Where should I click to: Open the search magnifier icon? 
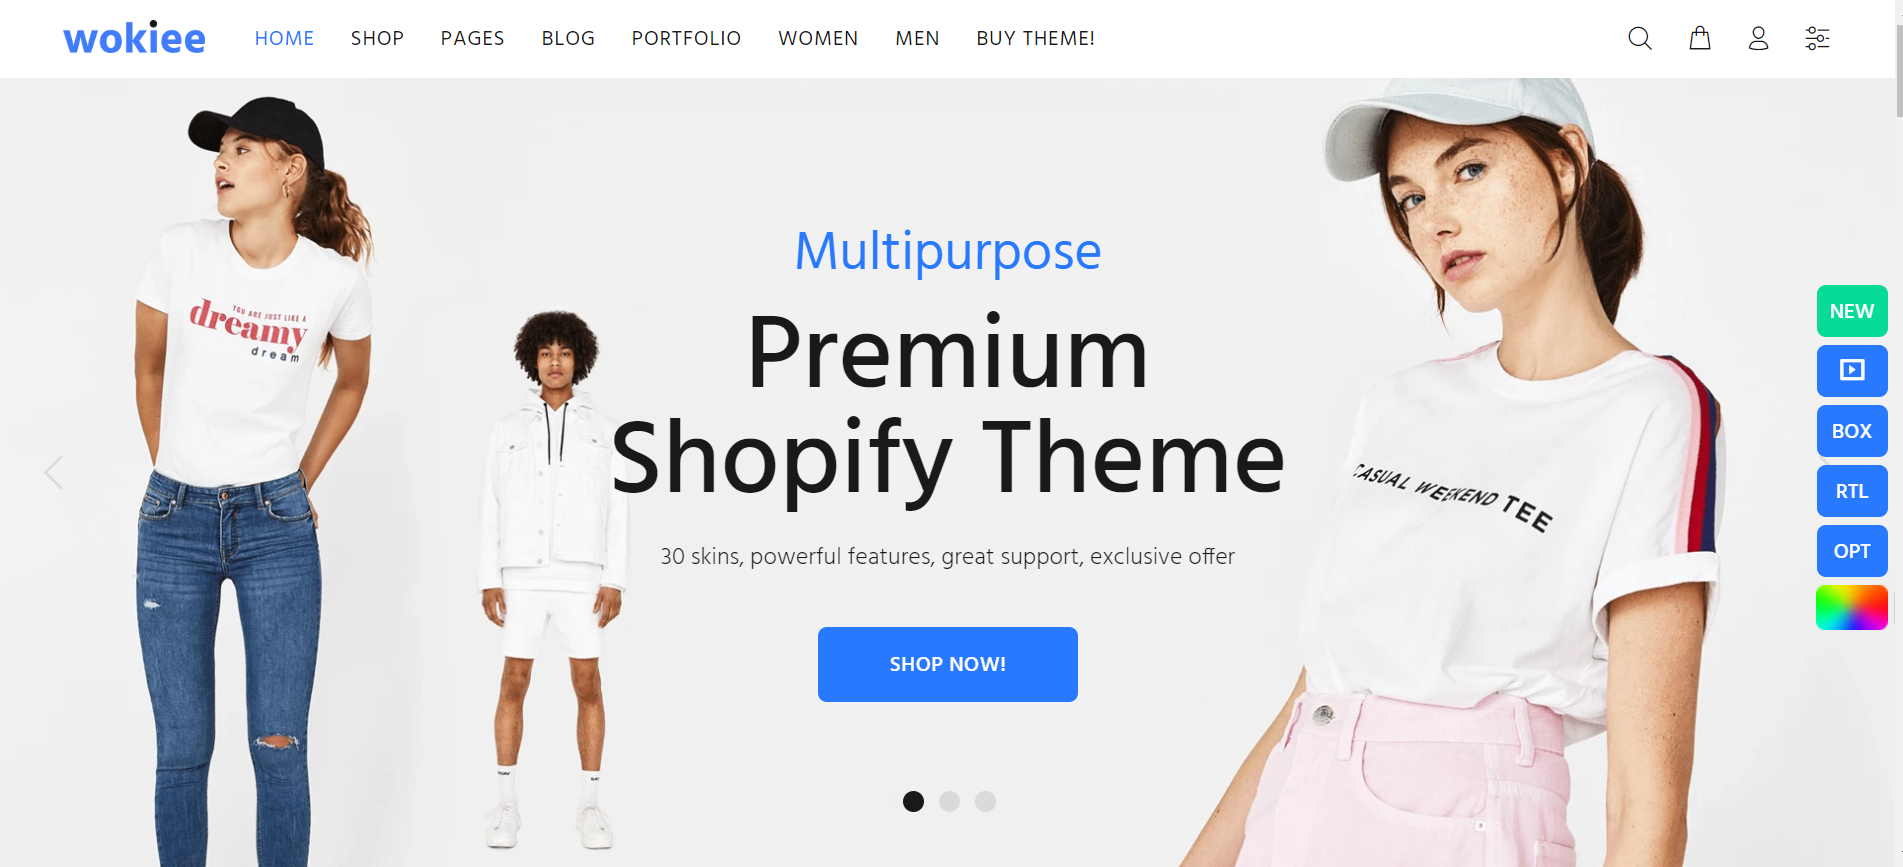pos(1640,38)
